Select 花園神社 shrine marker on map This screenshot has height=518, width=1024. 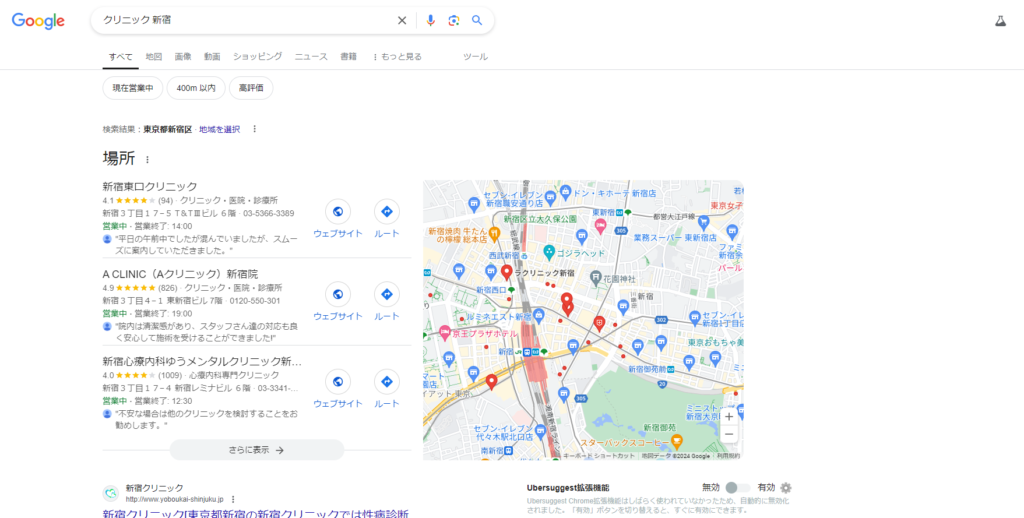pos(596,278)
